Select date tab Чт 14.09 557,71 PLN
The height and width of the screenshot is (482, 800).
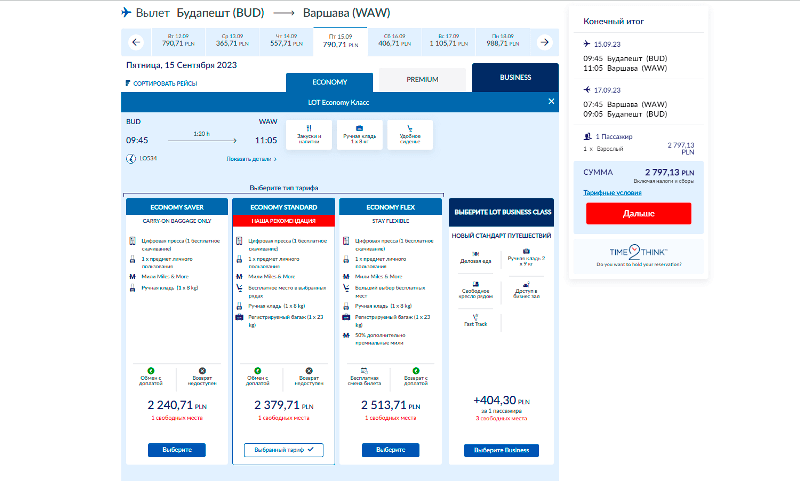pos(286,41)
